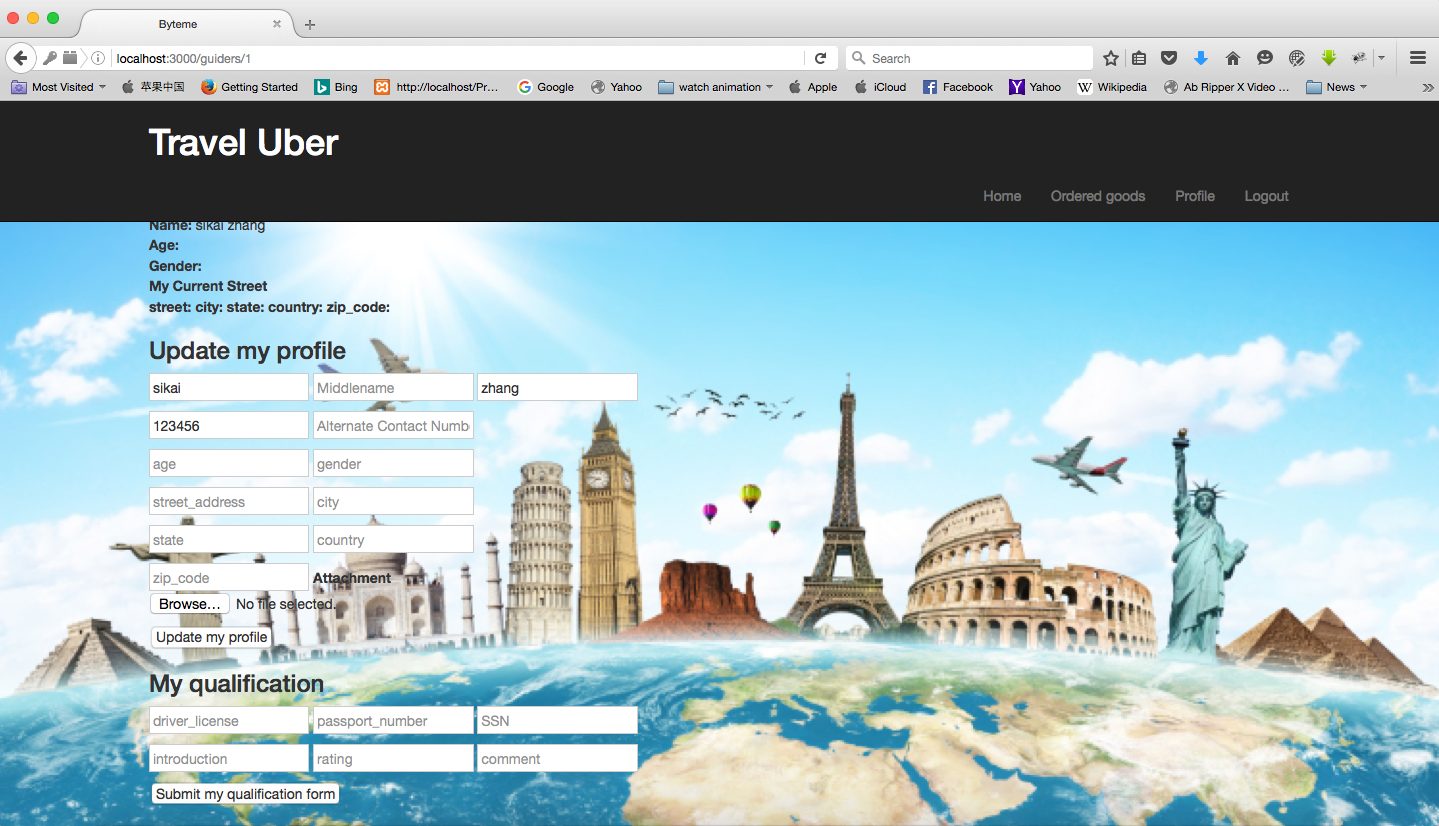Screen dimensions: 1439x826
Task: Focus the country input field
Action: [393, 539]
